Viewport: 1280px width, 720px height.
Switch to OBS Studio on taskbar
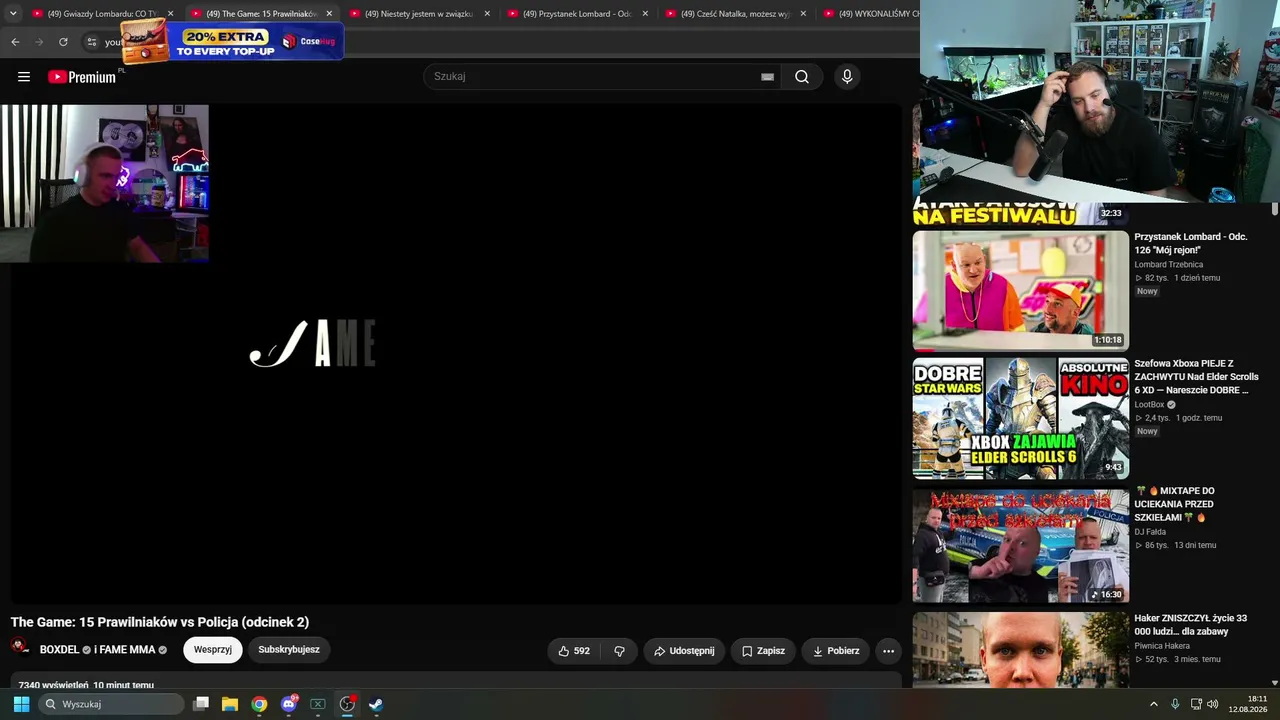[347, 704]
